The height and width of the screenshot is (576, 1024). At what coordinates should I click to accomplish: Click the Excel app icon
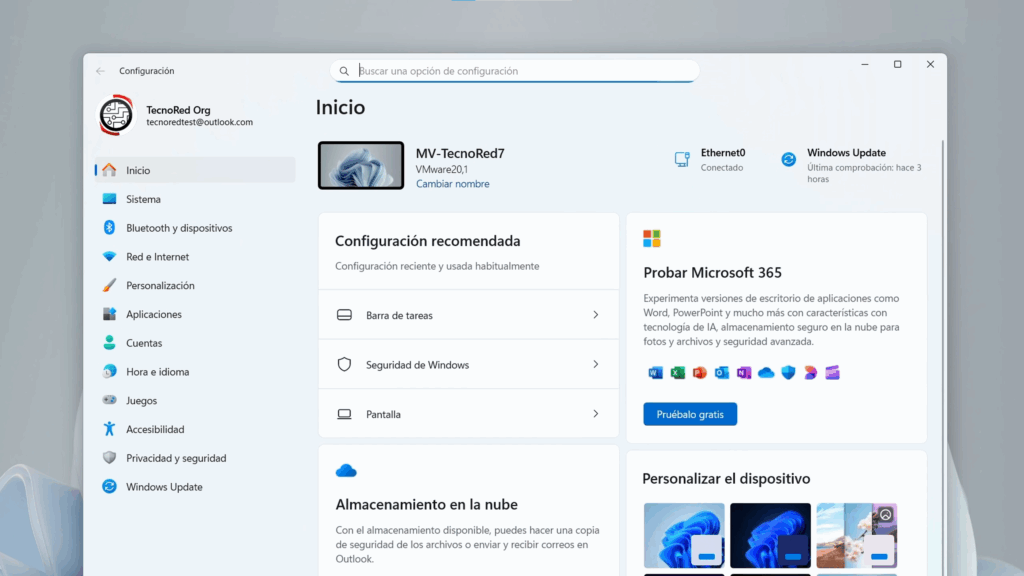click(677, 372)
